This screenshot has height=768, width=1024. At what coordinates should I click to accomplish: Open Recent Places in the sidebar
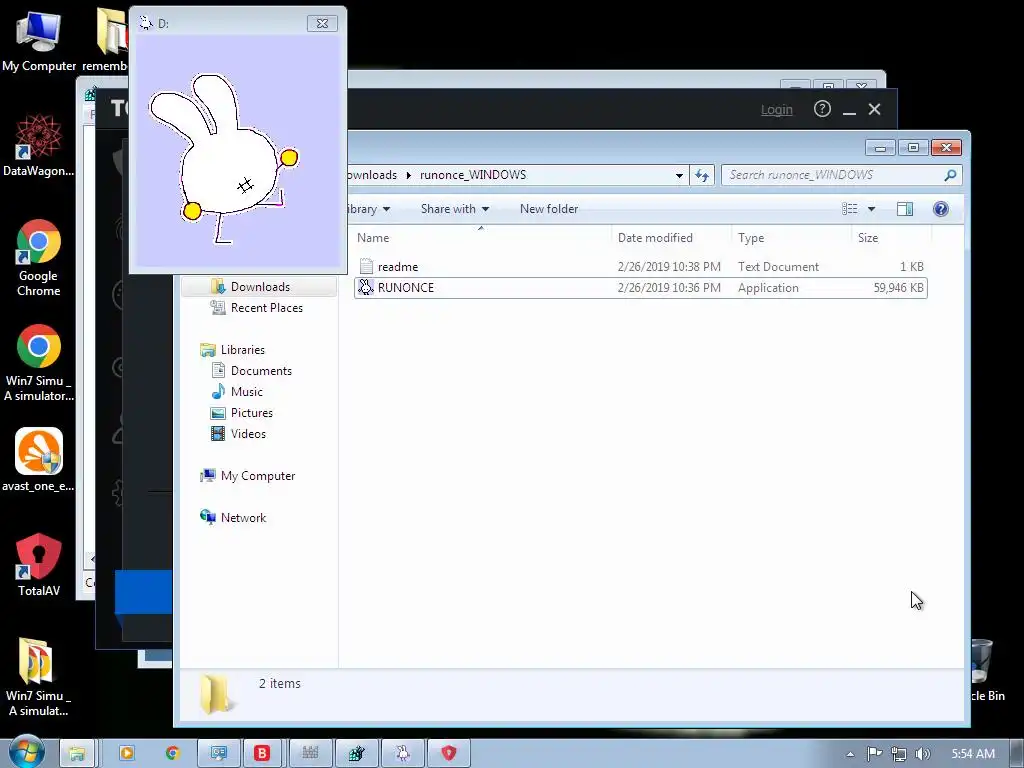tap(266, 308)
